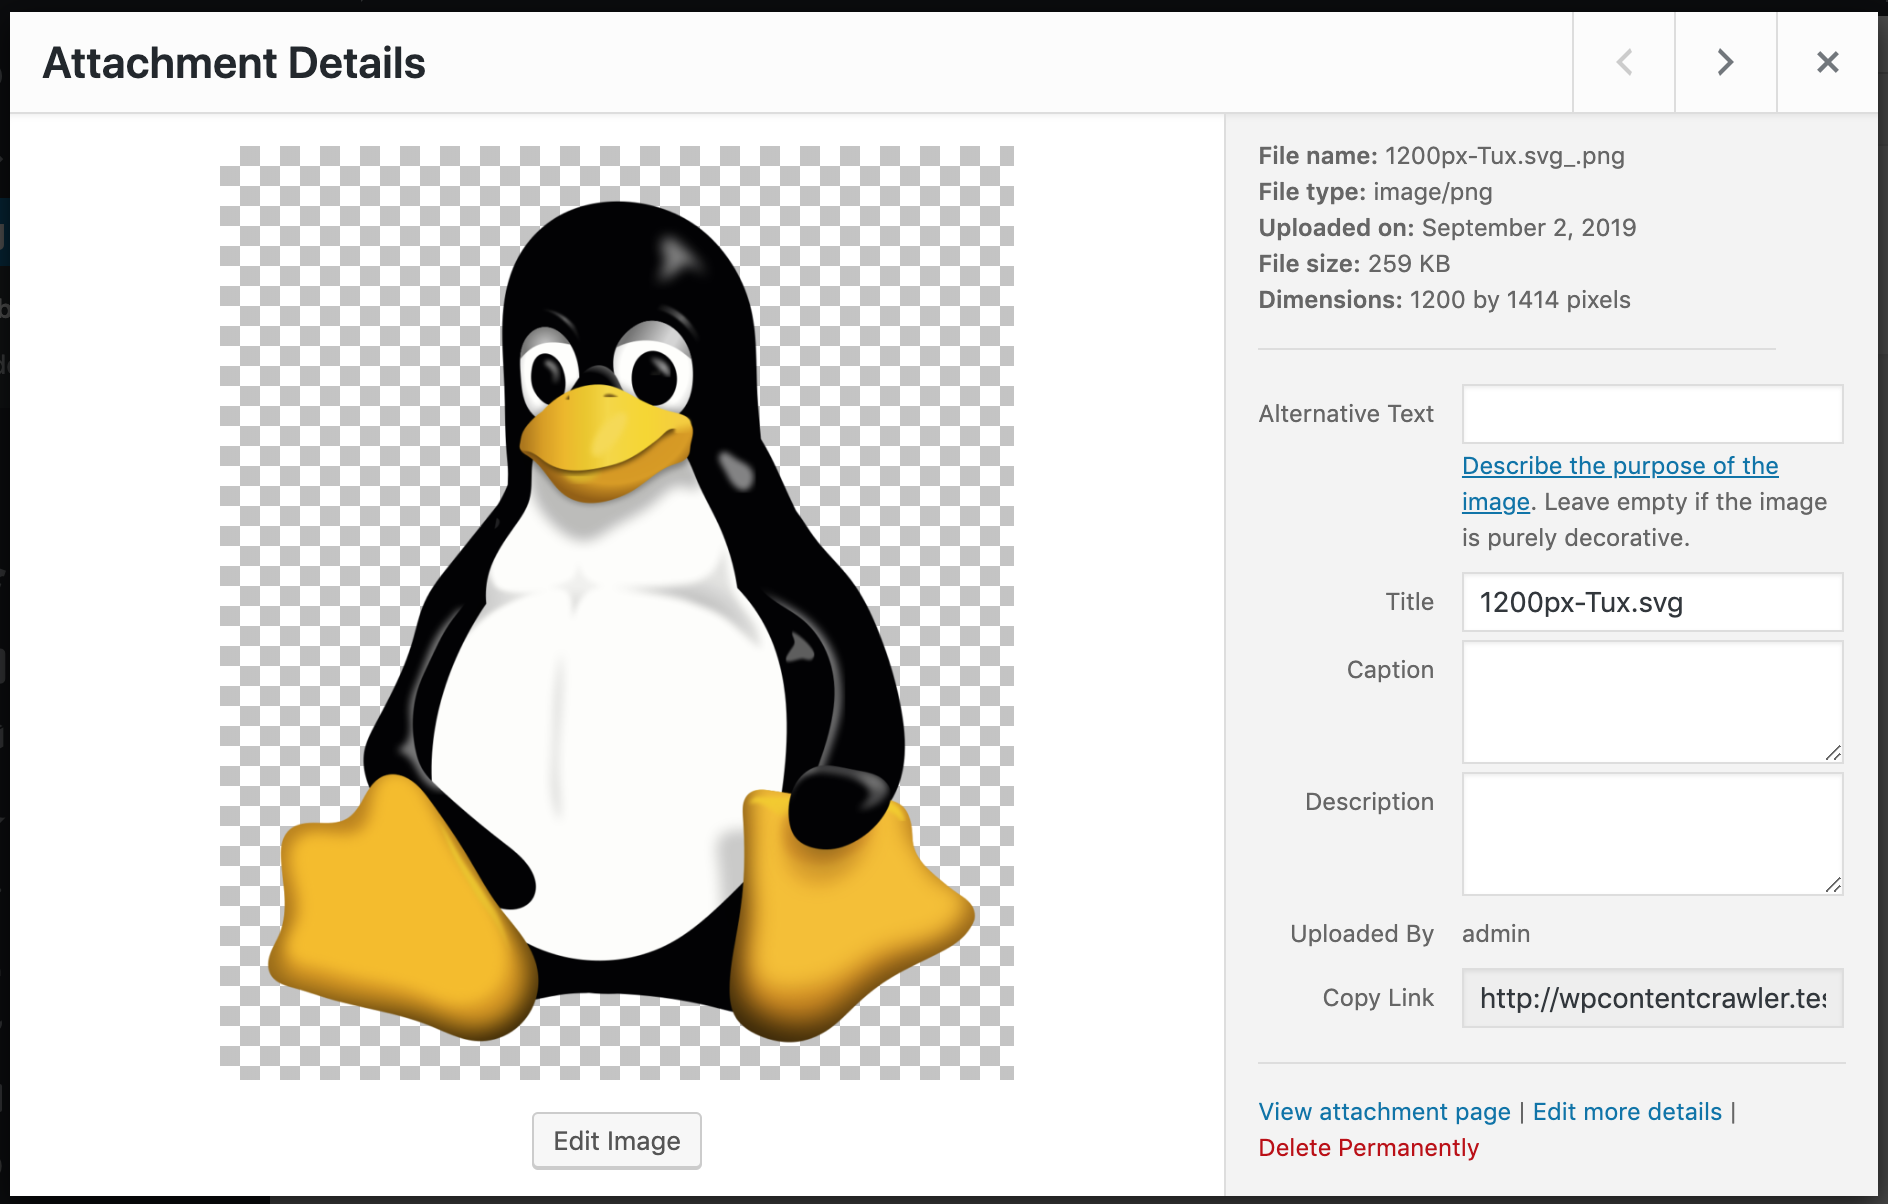Open the Edit more details link
The height and width of the screenshot is (1204, 1888).
coord(1627,1112)
